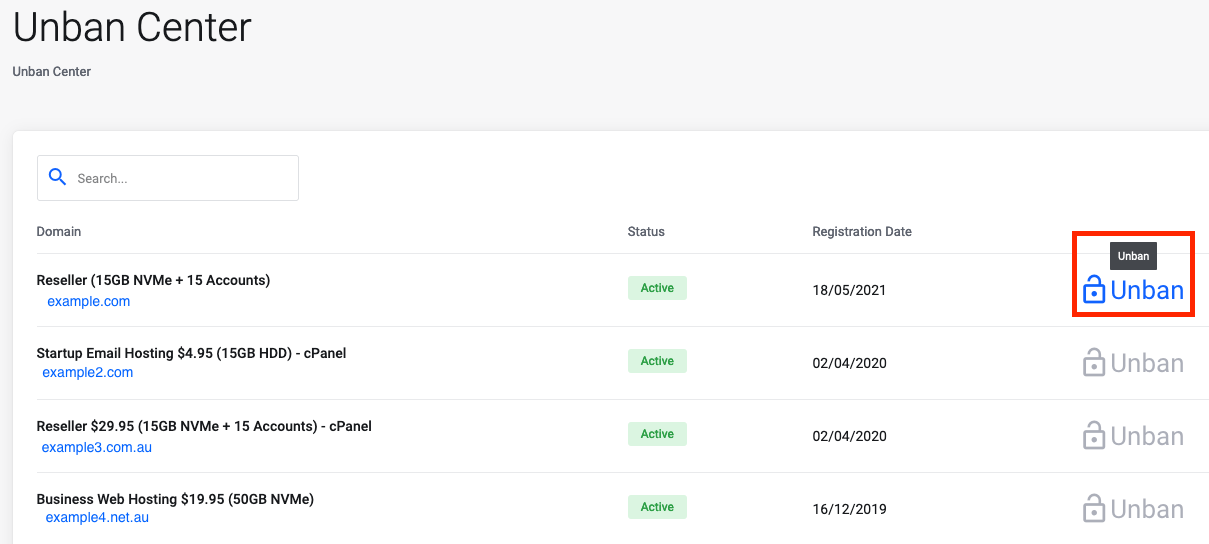Open the example2.com domain link
The image size is (1209, 544).
(88, 372)
